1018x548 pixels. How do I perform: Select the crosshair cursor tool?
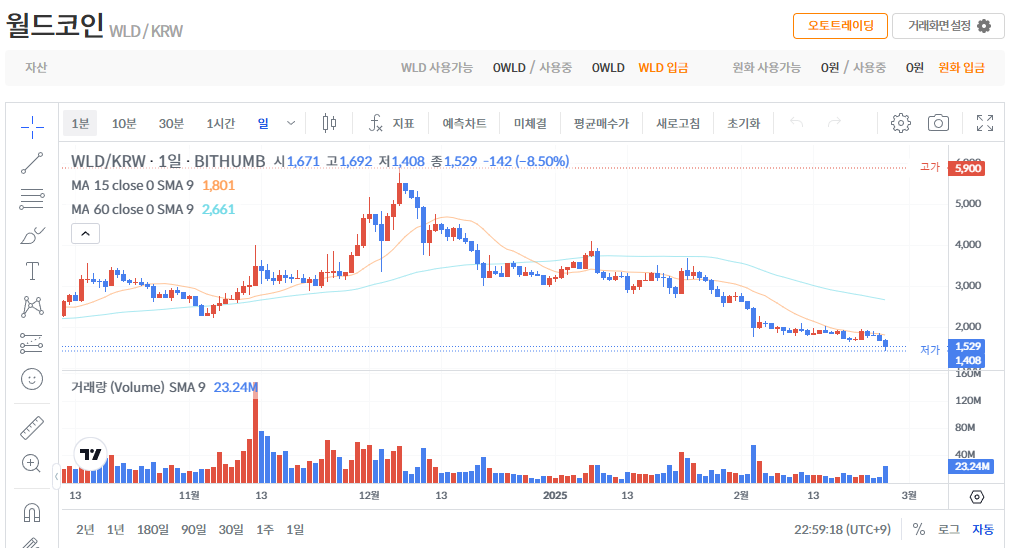pyautogui.click(x=32, y=127)
